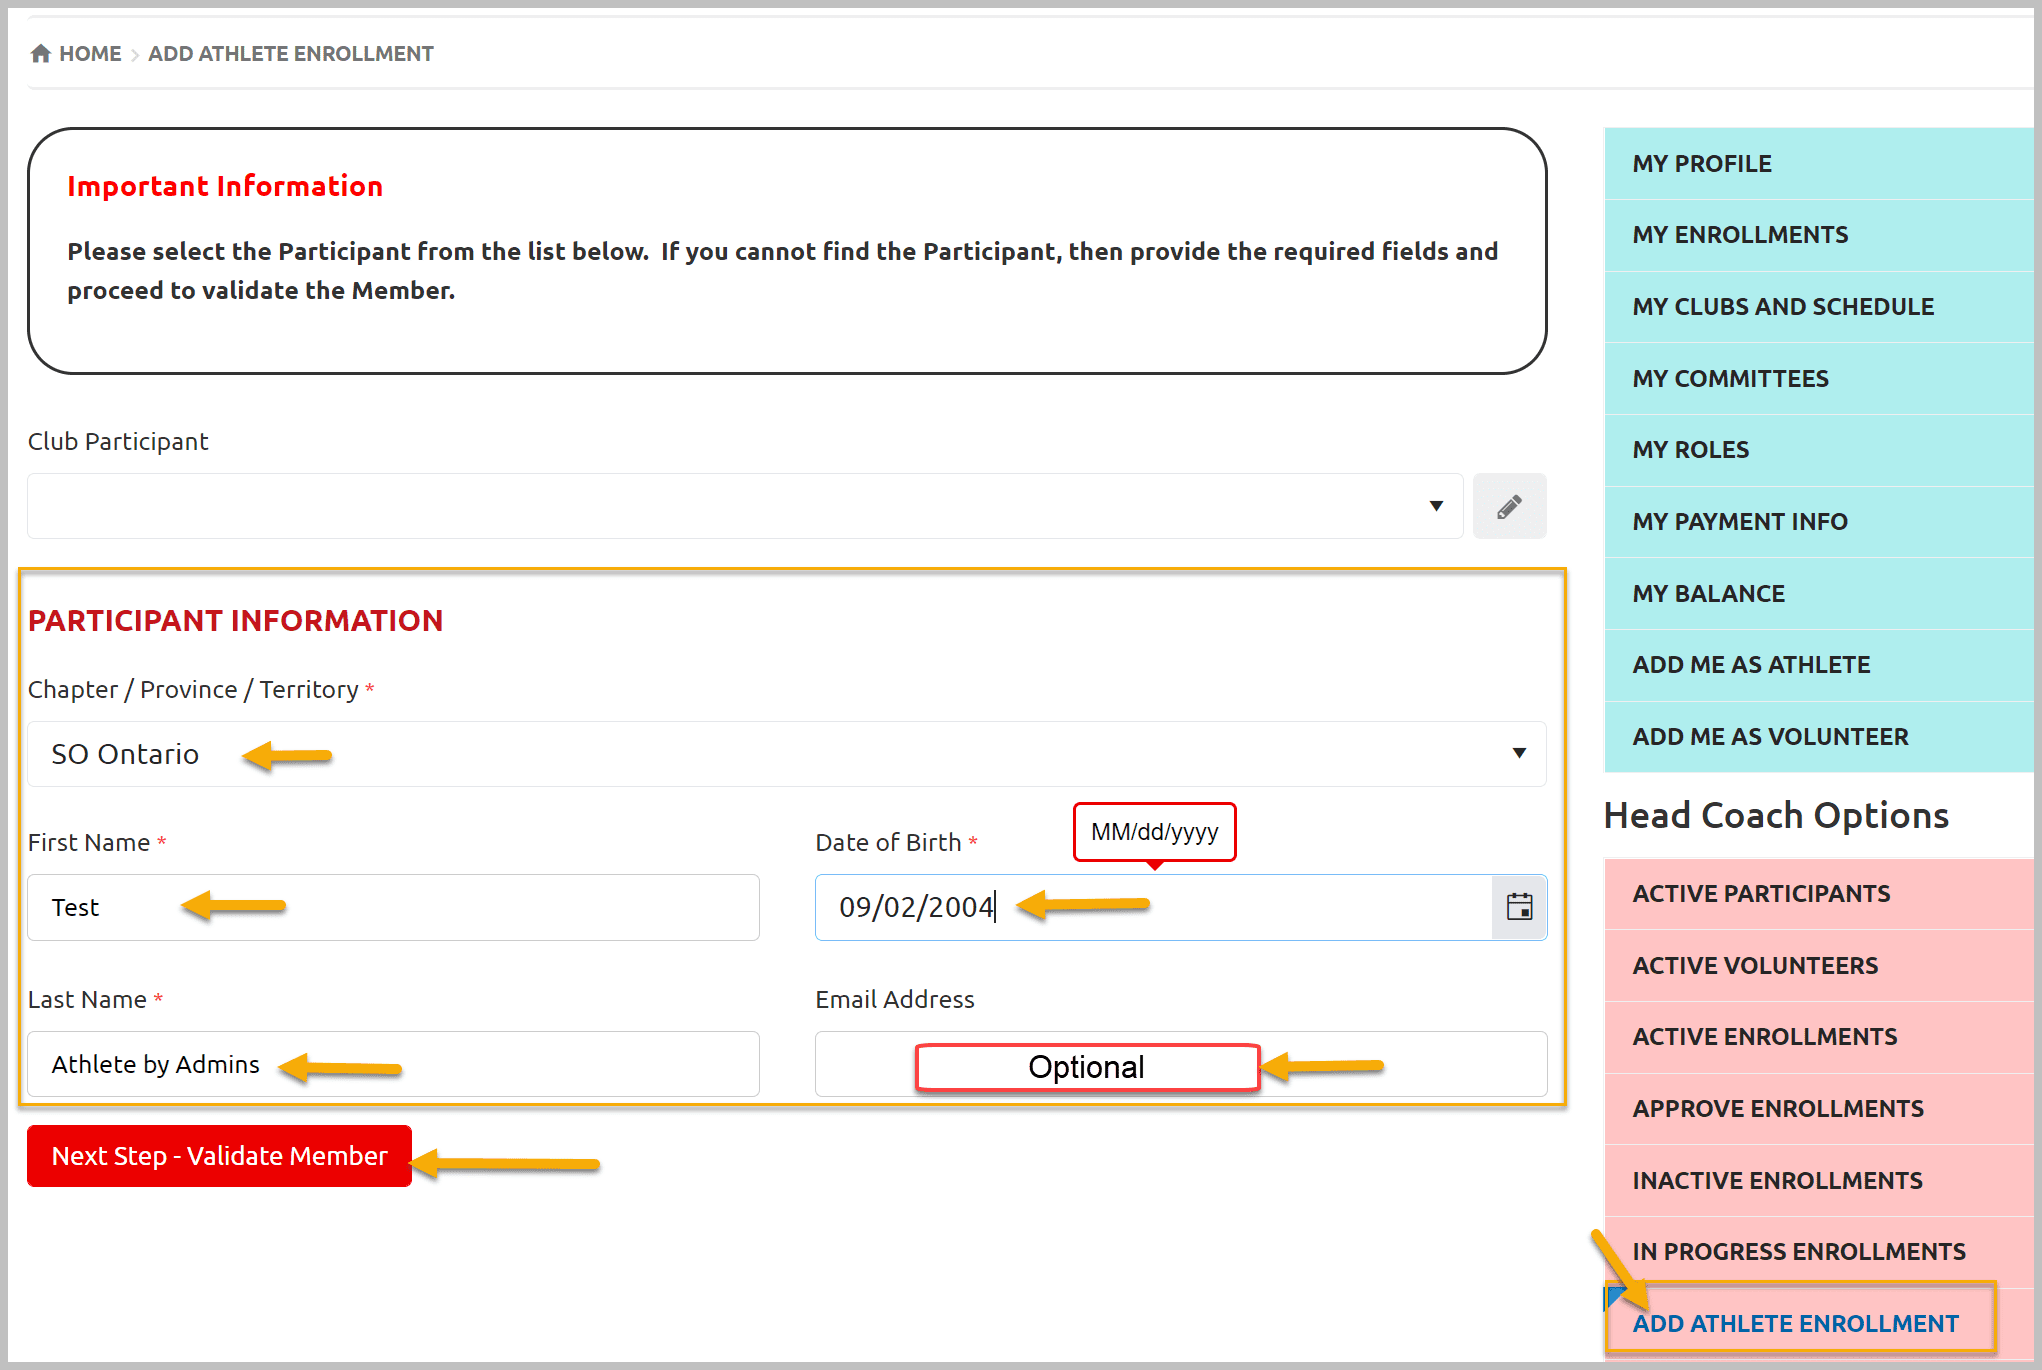The width and height of the screenshot is (2042, 1370).
Task: Click the Head Coach Options heading
Action: [x=1776, y=816]
